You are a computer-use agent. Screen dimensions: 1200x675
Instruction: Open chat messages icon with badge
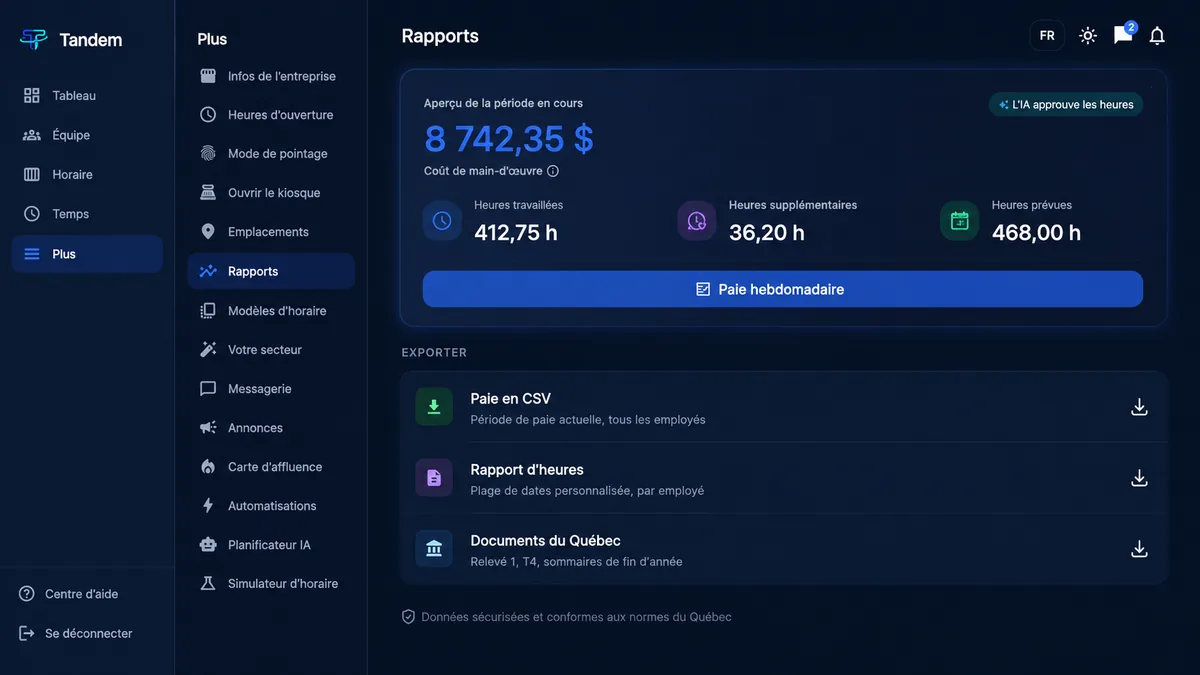[1123, 36]
